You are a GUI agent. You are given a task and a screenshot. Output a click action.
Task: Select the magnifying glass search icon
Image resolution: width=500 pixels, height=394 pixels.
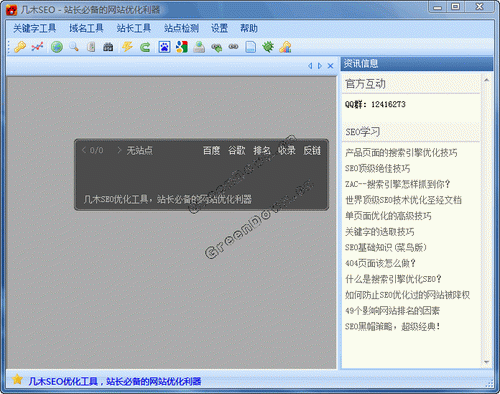pos(74,47)
